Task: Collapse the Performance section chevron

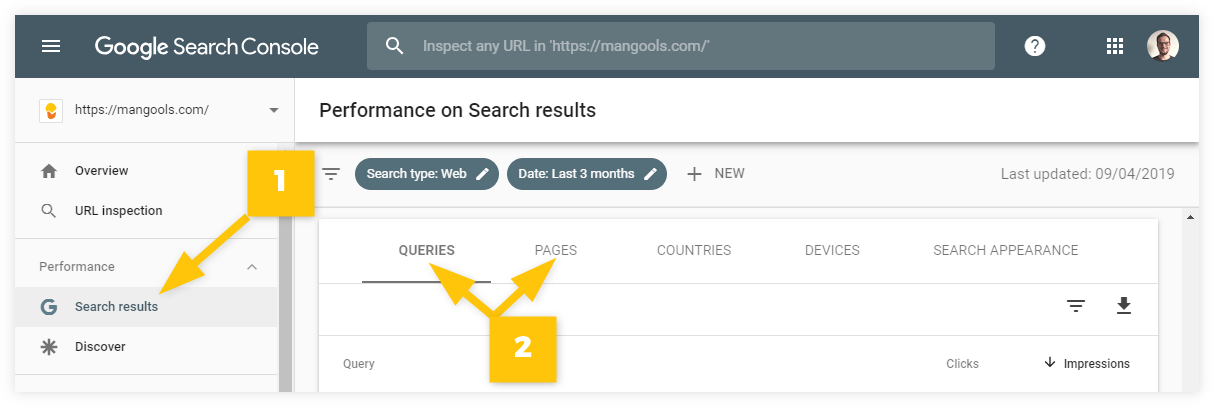Action: click(252, 267)
